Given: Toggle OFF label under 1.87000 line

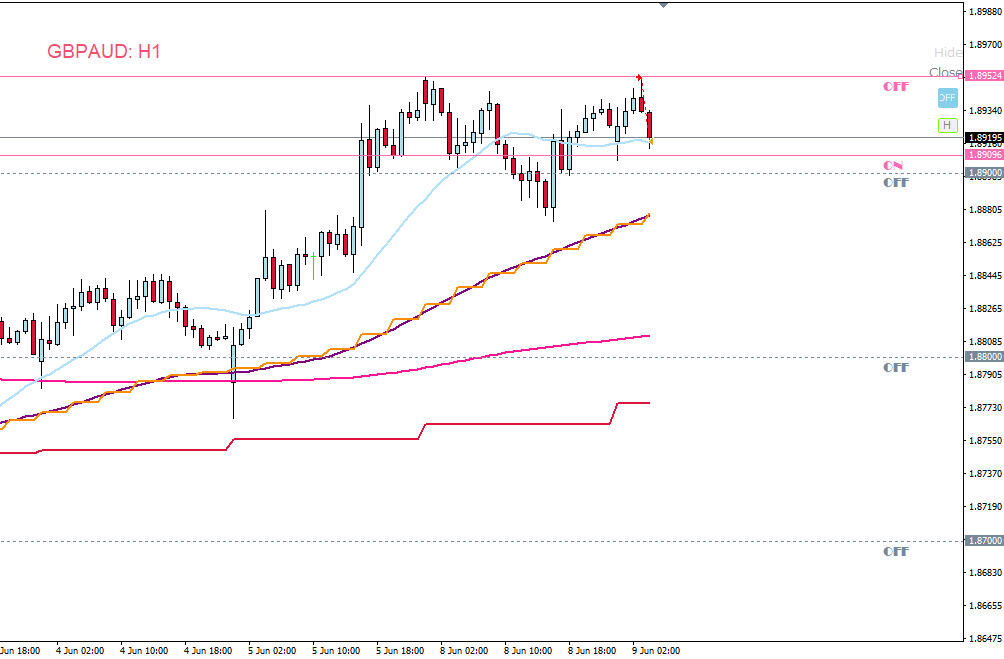Looking at the screenshot, I should [896, 551].
